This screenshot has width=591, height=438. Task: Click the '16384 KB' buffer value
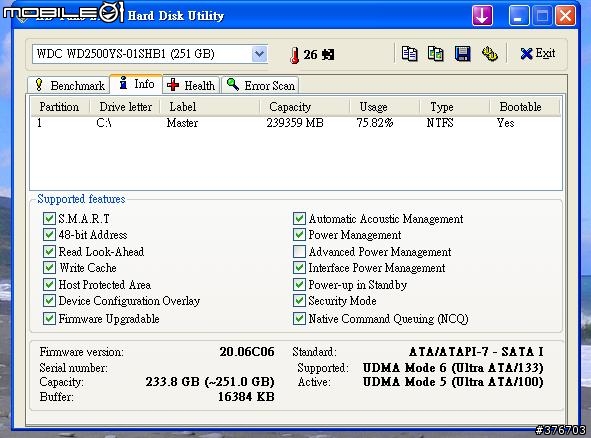point(246,397)
